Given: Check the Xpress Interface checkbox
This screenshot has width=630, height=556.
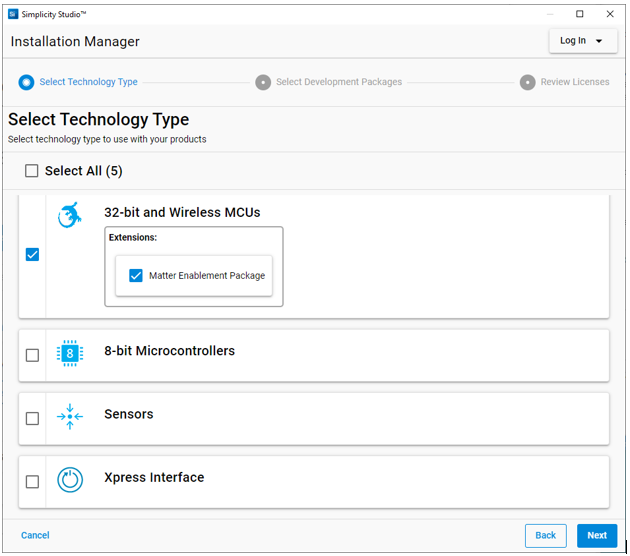Looking at the screenshot, I should pyautogui.click(x=33, y=481).
